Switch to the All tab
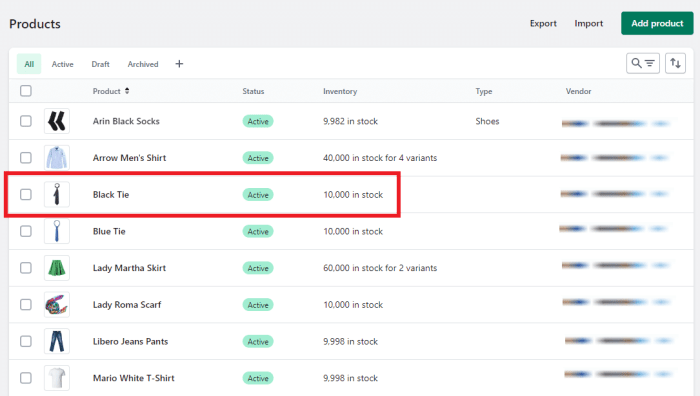The height and width of the screenshot is (396, 700). coord(29,64)
